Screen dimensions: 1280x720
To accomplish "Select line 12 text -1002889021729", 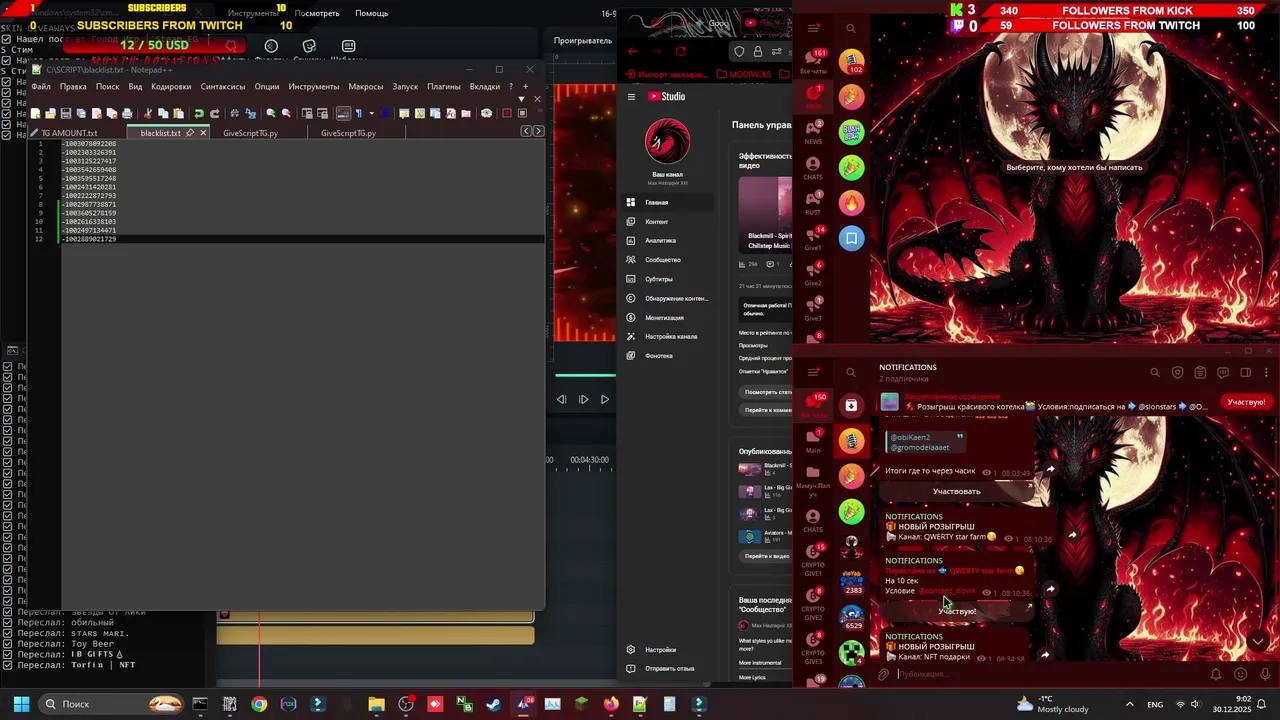I will [x=89, y=239].
